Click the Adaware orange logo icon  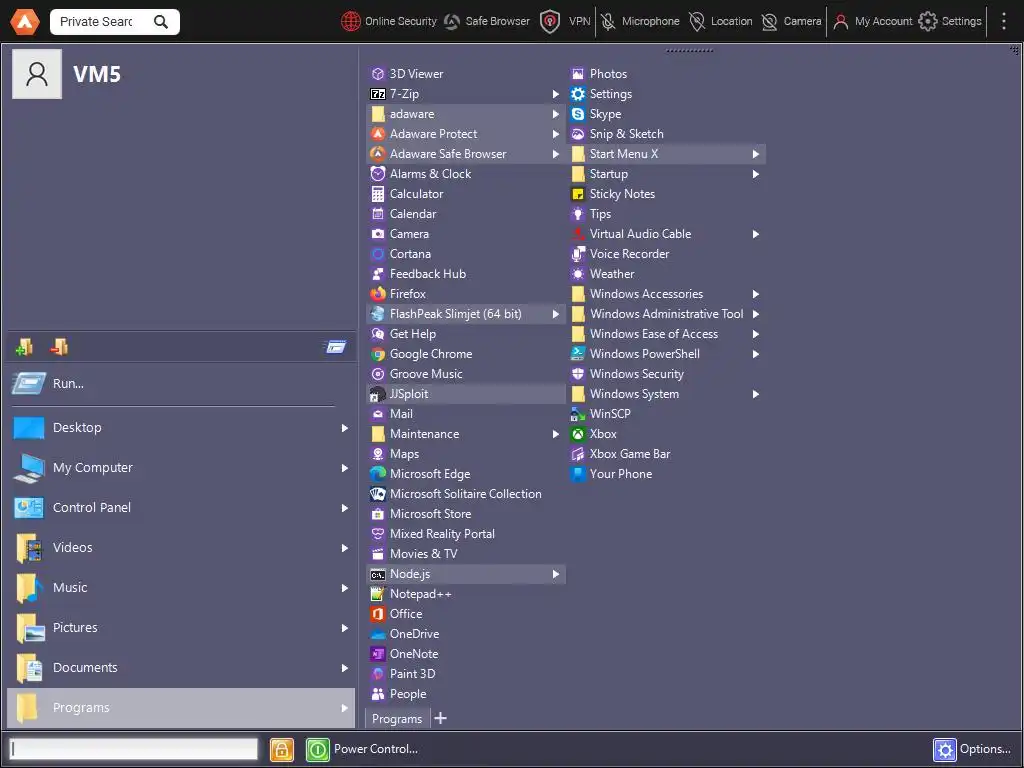pyautogui.click(x=25, y=22)
